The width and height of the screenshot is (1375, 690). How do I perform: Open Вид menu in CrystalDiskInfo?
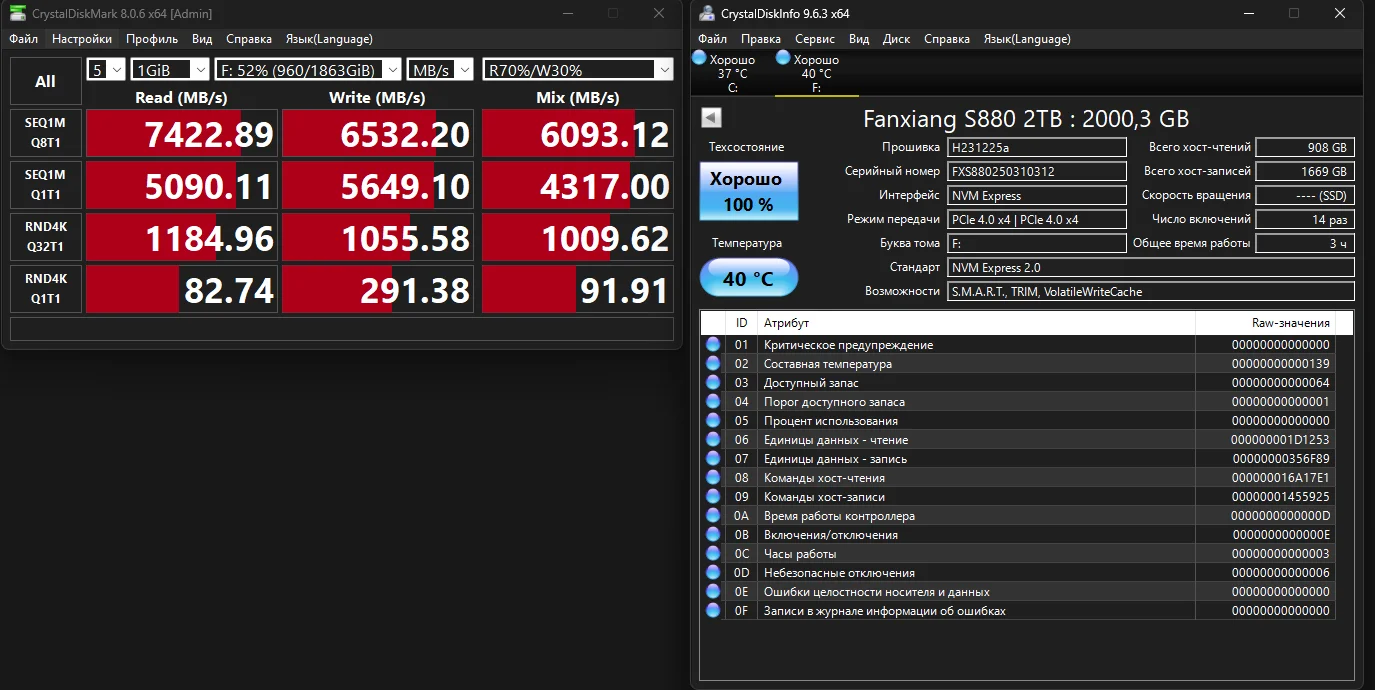(x=859, y=39)
